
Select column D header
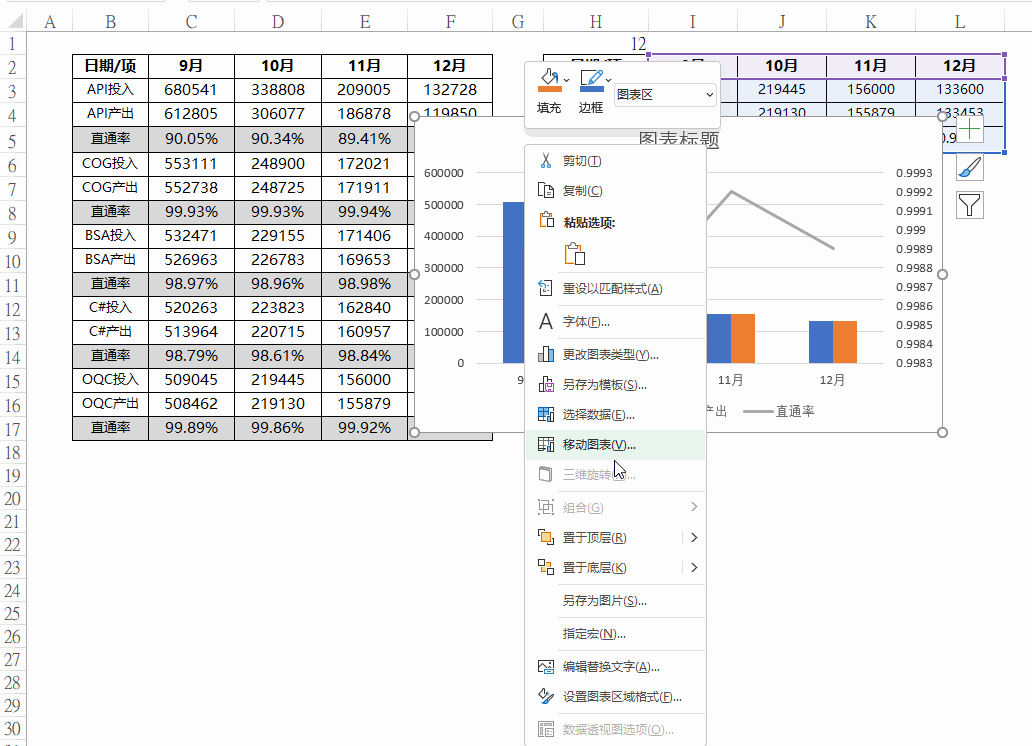pos(278,22)
